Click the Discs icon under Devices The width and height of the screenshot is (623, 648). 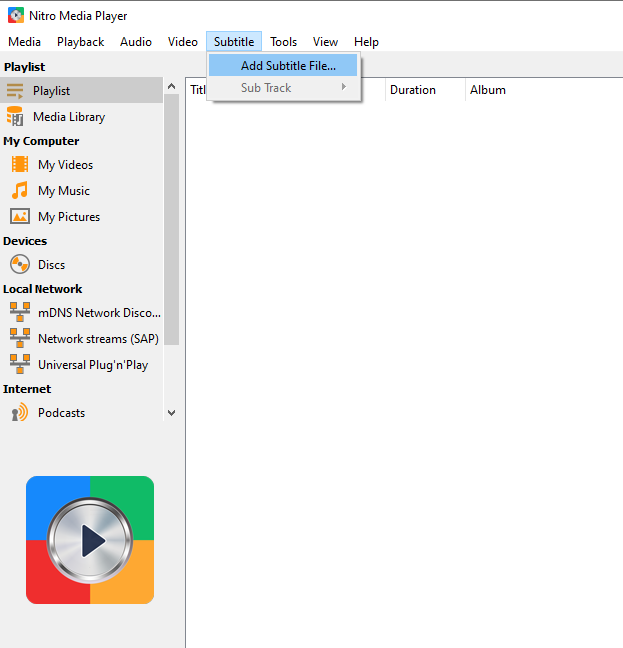coord(20,264)
